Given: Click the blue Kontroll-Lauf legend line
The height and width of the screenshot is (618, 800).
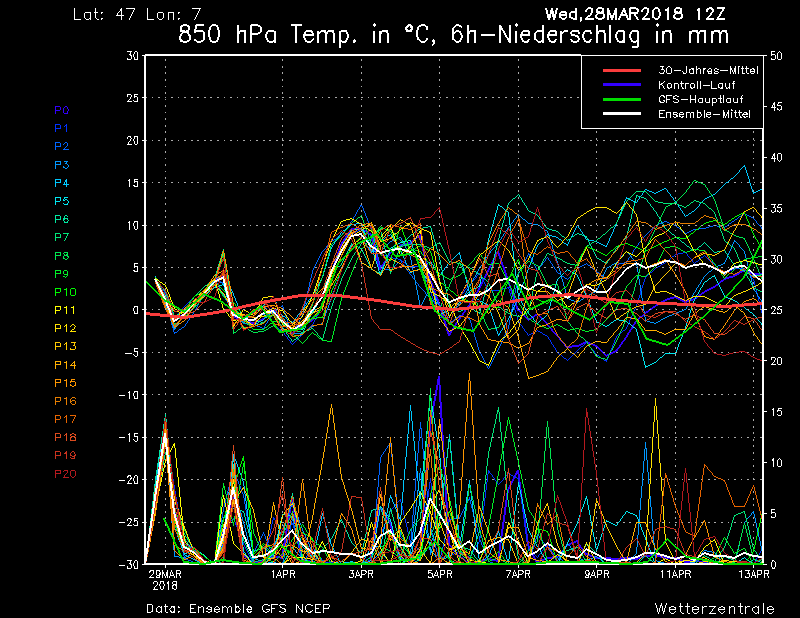Looking at the screenshot, I should tap(620, 86).
